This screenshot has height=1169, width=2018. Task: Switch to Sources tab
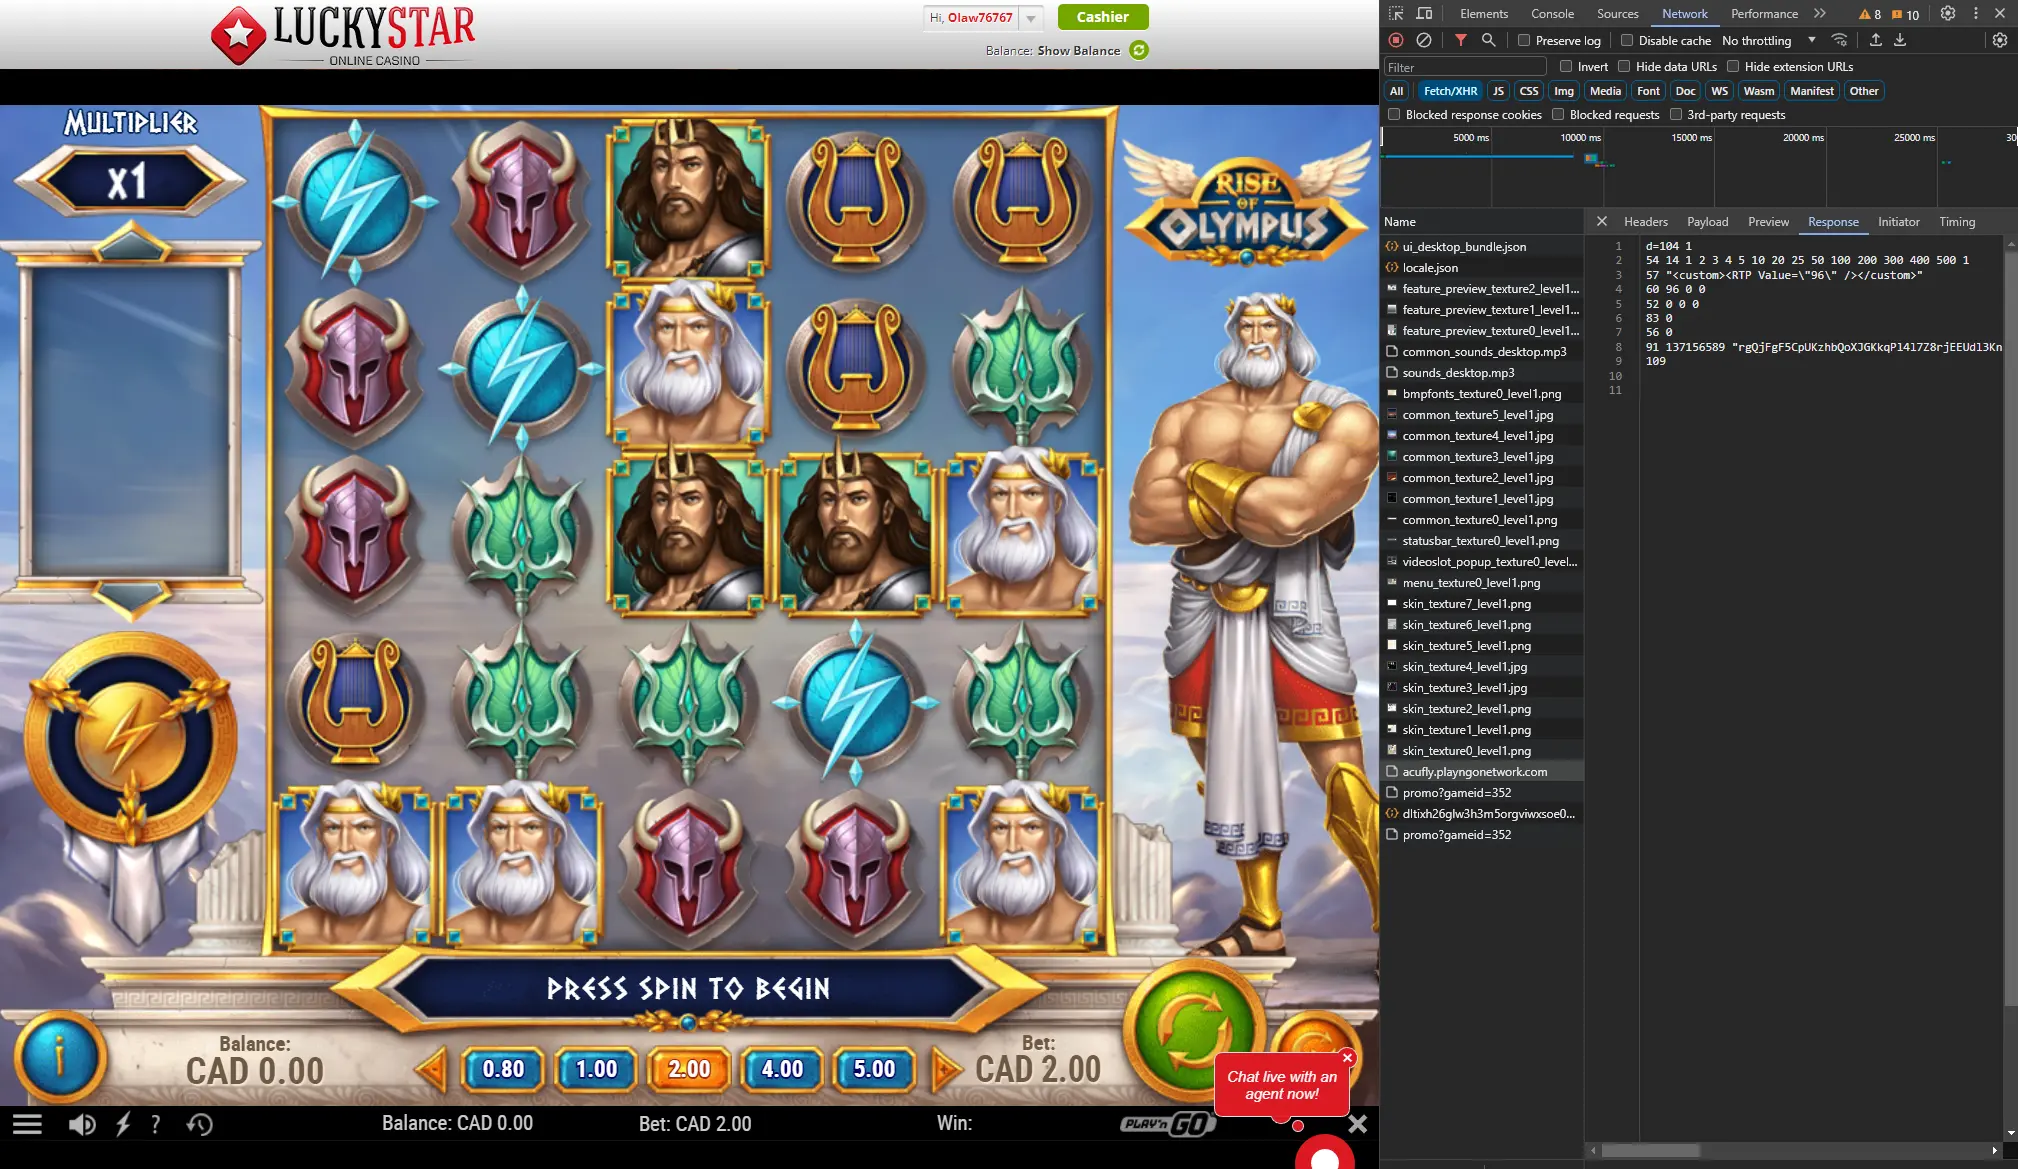pos(1617,14)
